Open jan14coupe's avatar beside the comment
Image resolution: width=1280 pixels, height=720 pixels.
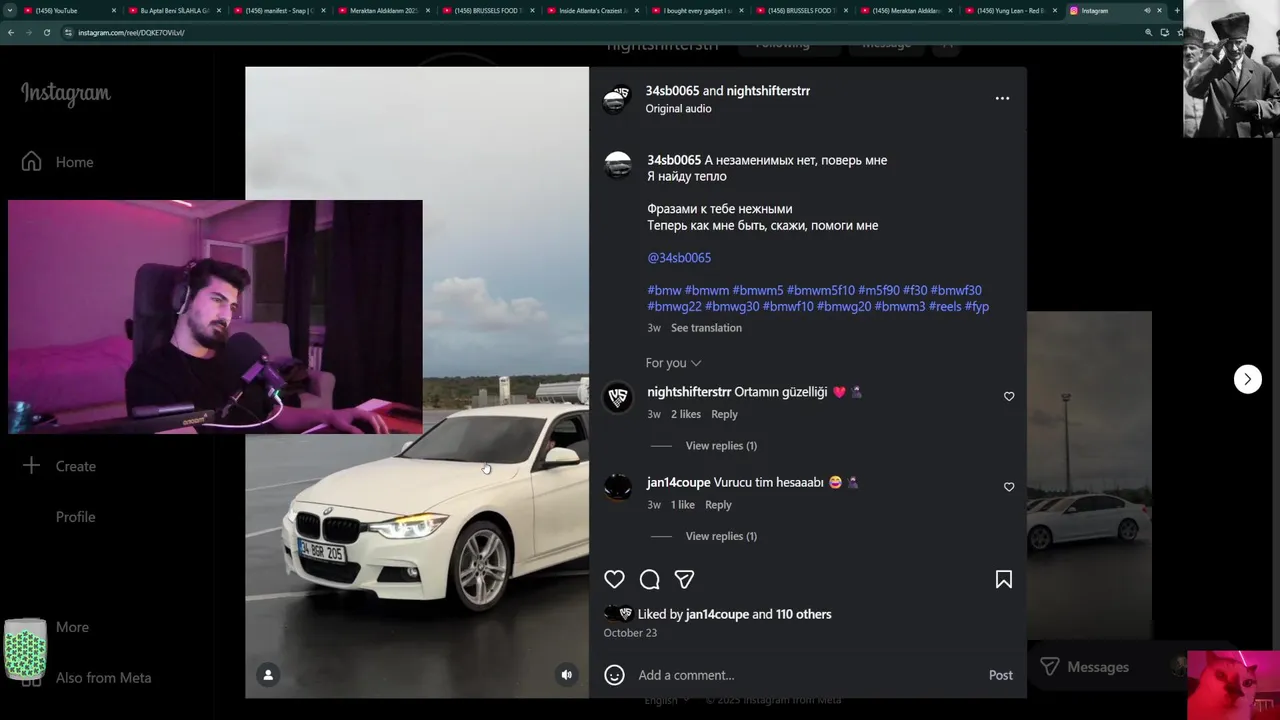(x=618, y=487)
